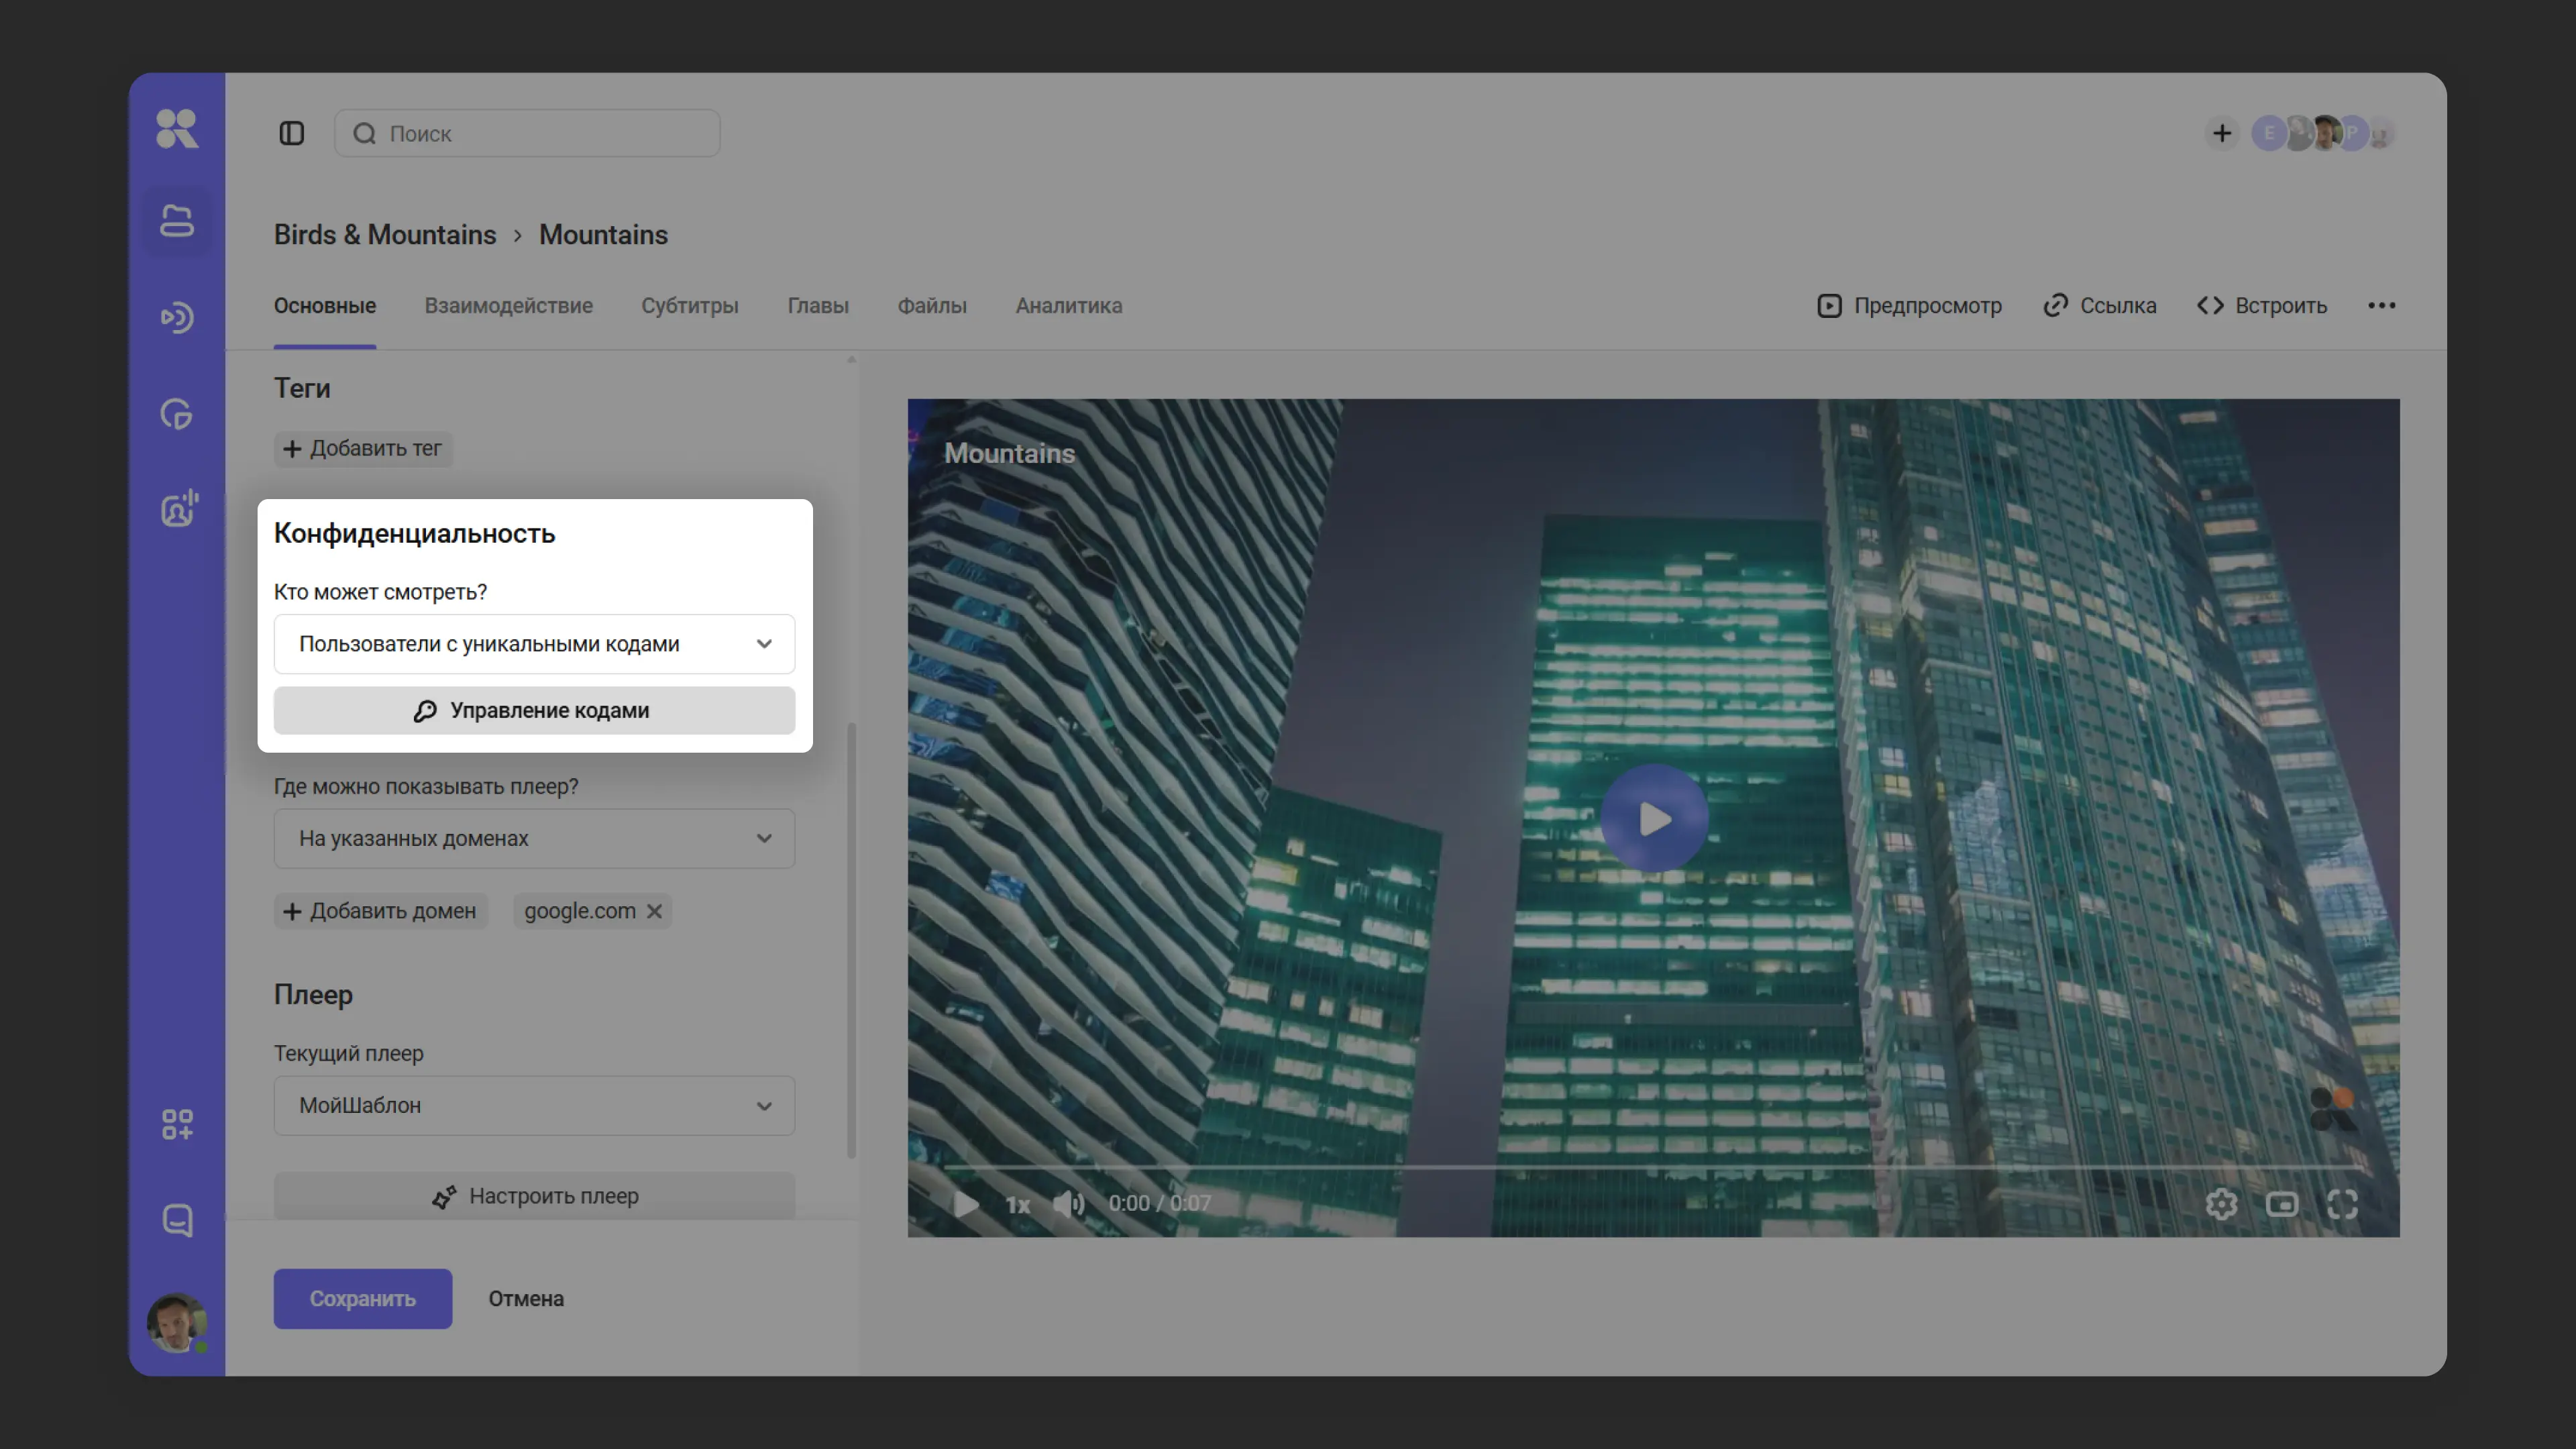This screenshot has height=1449, width=2576.
Task: Toggle picture-in-picture mode in player
Action: tap(2281, 1203)
